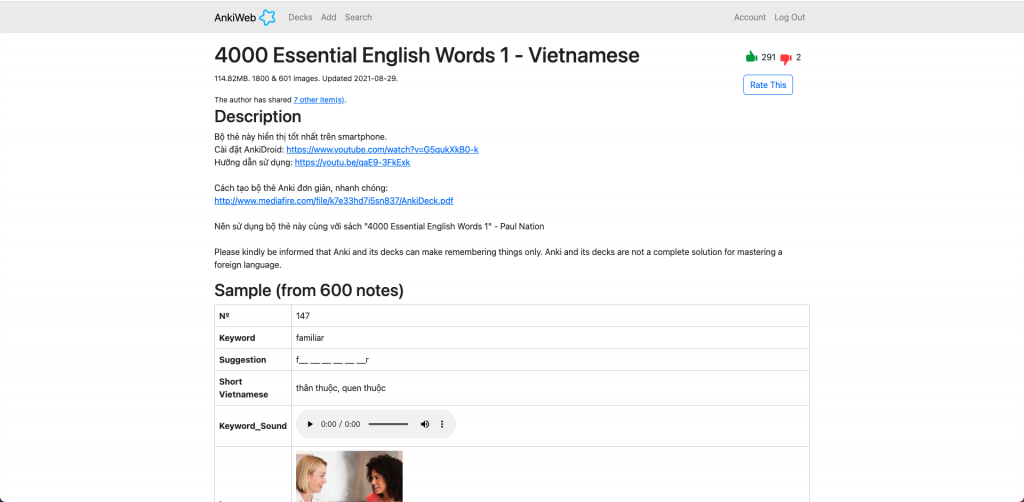
Task: Click the '291' upvote count
Action: (769, 57)
